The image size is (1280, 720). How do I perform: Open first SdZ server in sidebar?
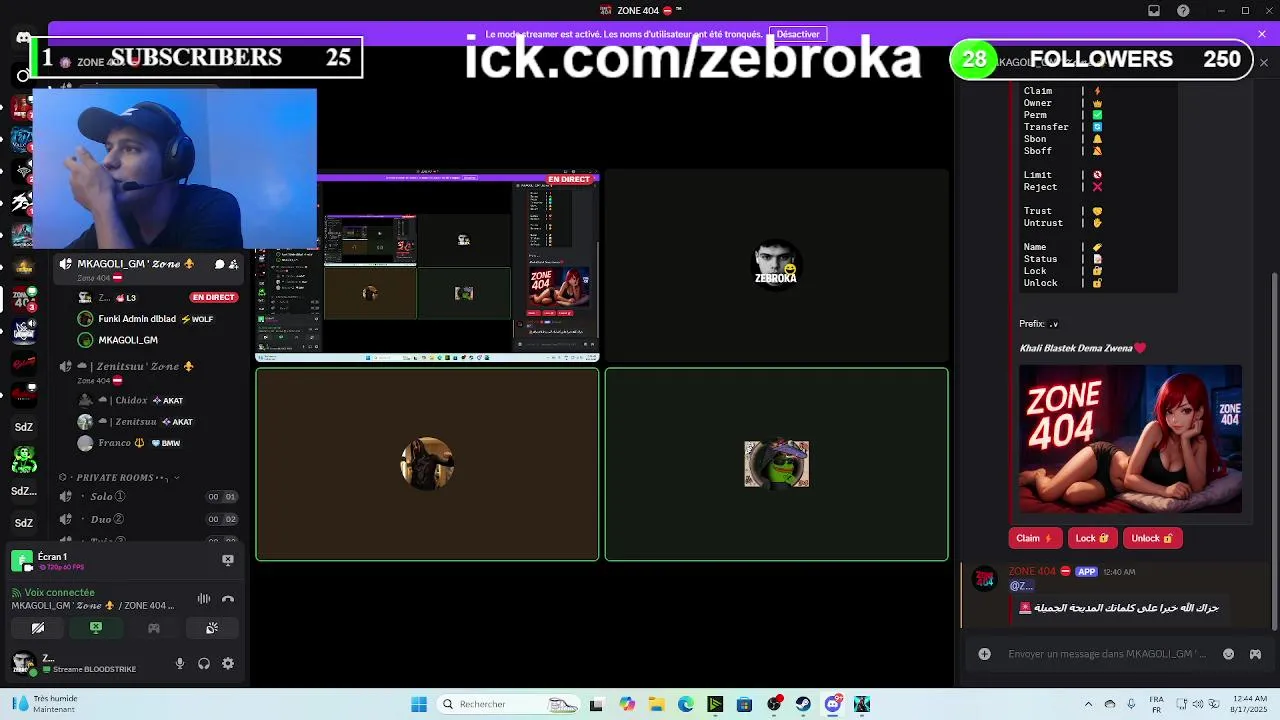[24, 427]
